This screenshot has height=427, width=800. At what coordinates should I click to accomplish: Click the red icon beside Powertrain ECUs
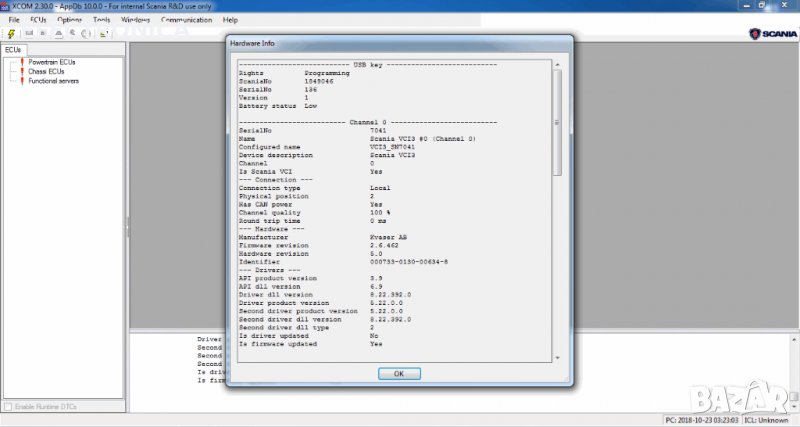22,62
